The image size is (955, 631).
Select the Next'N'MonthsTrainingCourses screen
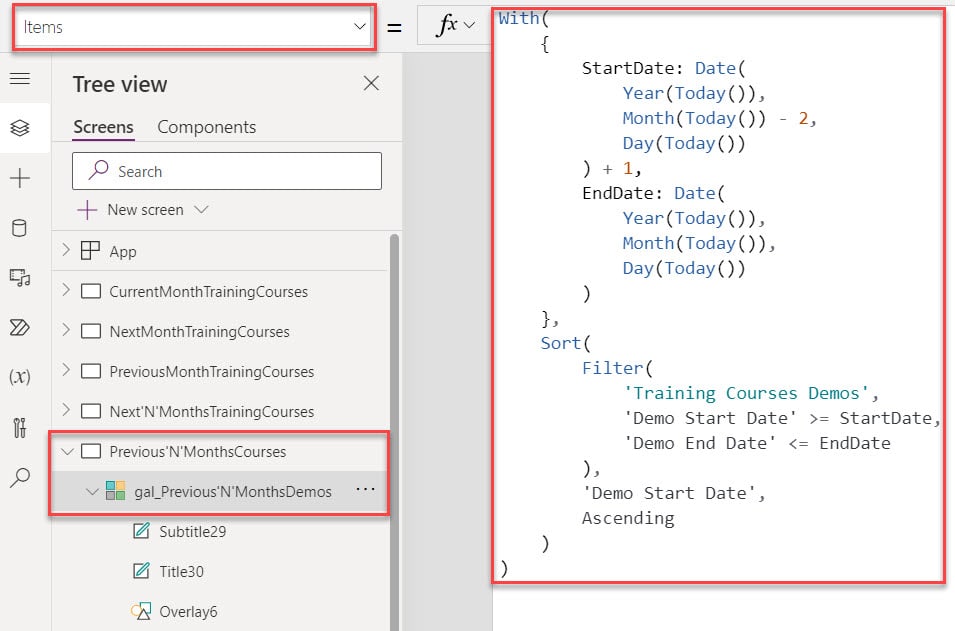(x=211, y=412)
